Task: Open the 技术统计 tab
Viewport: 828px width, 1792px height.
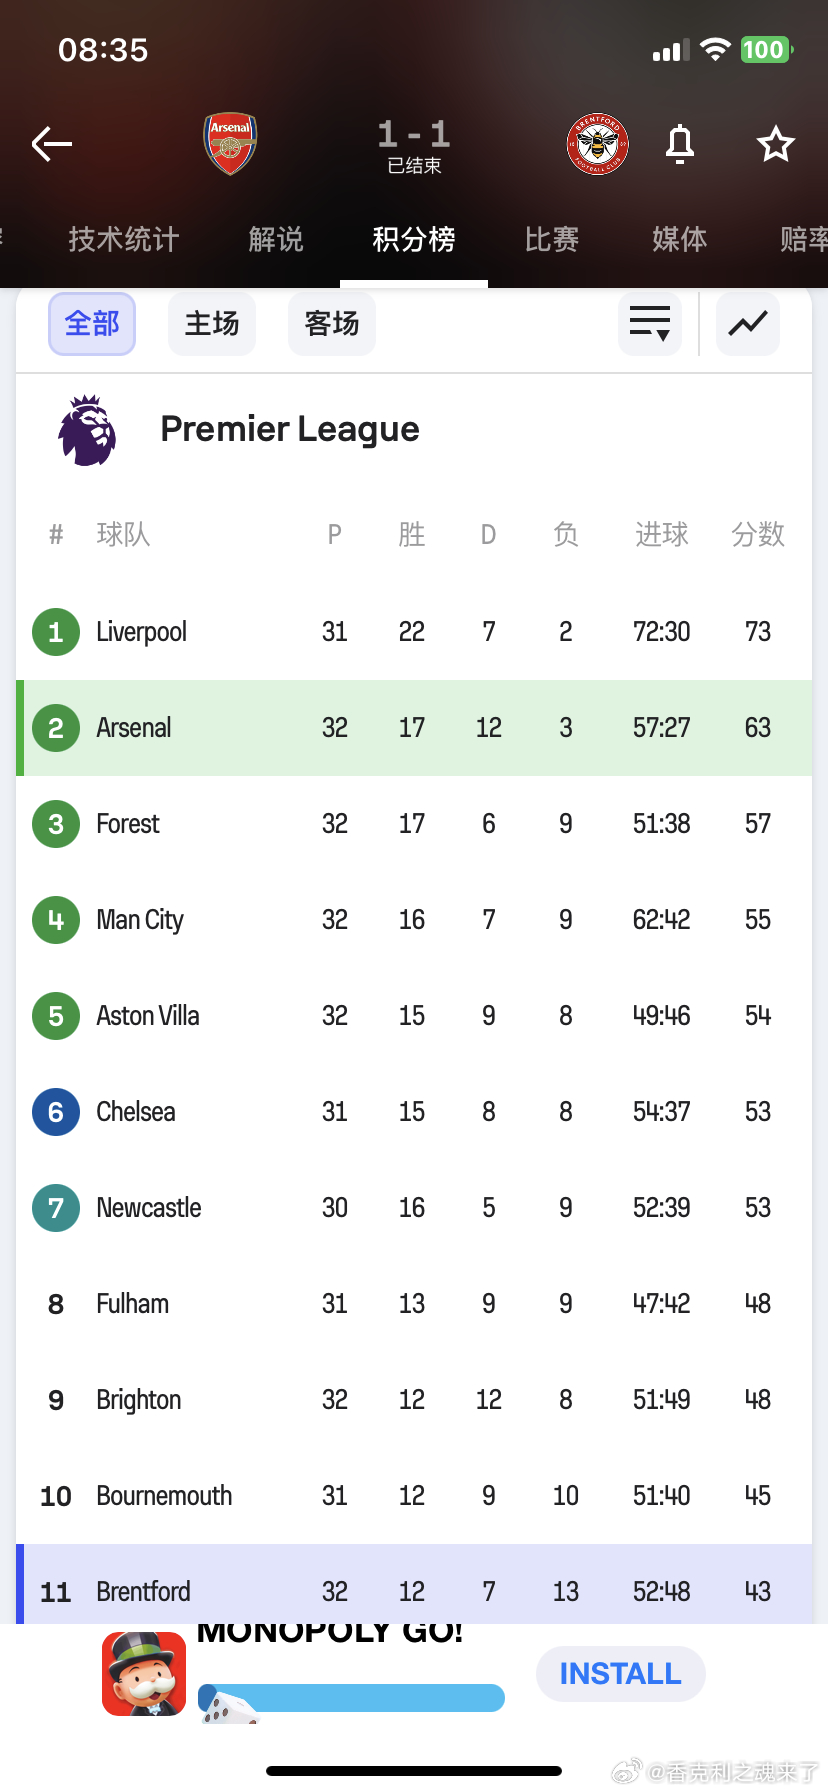Action: [124, 240]
